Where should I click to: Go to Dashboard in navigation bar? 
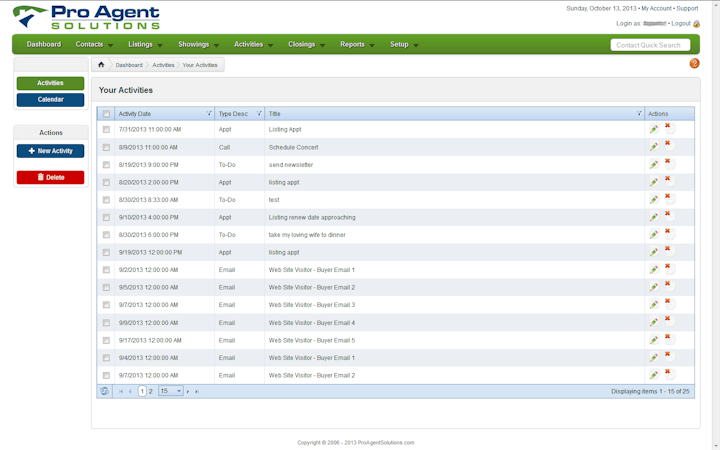coord(44,45)
